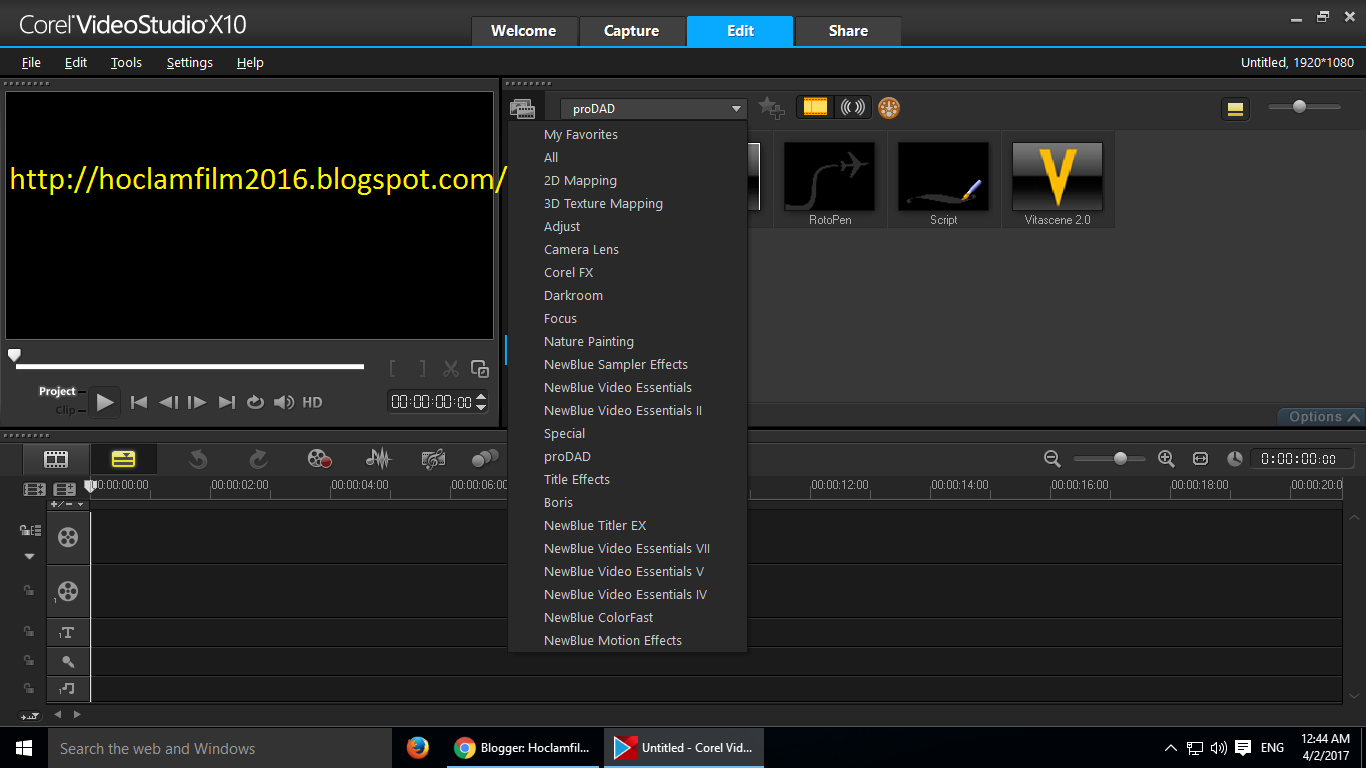Screen dimensions: 1366x768
Task: Add the effect to favorites star icon
Action: click(770, 108)
